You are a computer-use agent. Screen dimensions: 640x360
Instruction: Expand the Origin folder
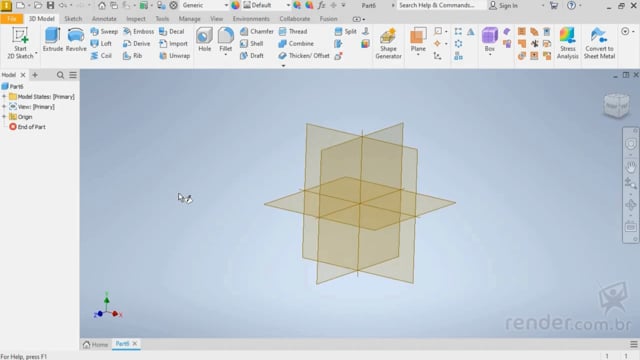click(x=4, y=117)
